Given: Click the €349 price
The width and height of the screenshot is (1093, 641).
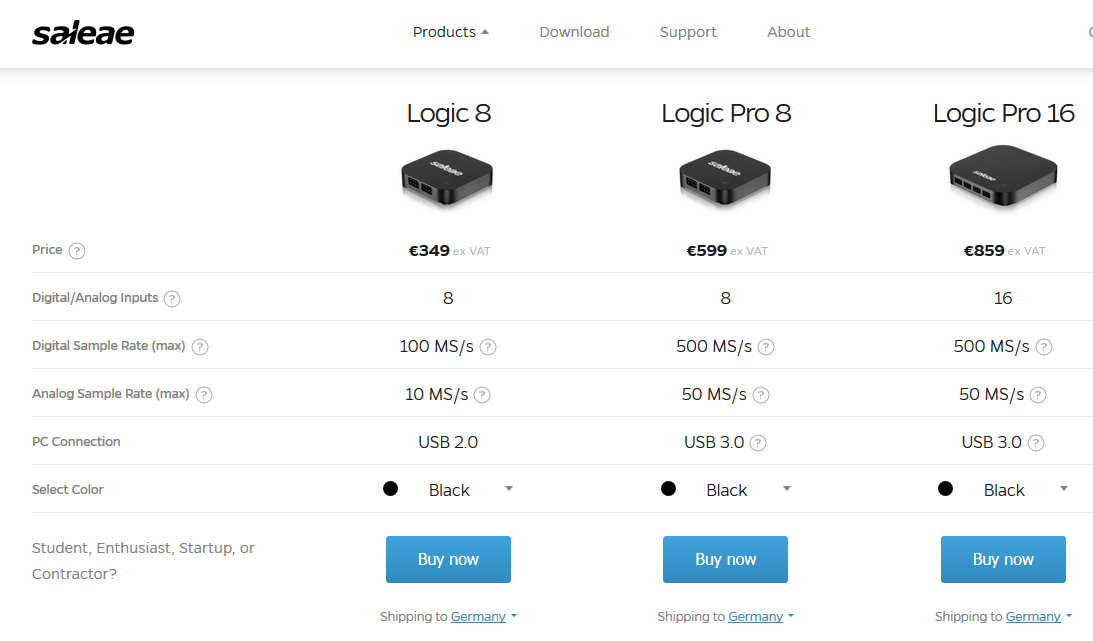Looking at the screenshot, I should [x=429, y=251].
